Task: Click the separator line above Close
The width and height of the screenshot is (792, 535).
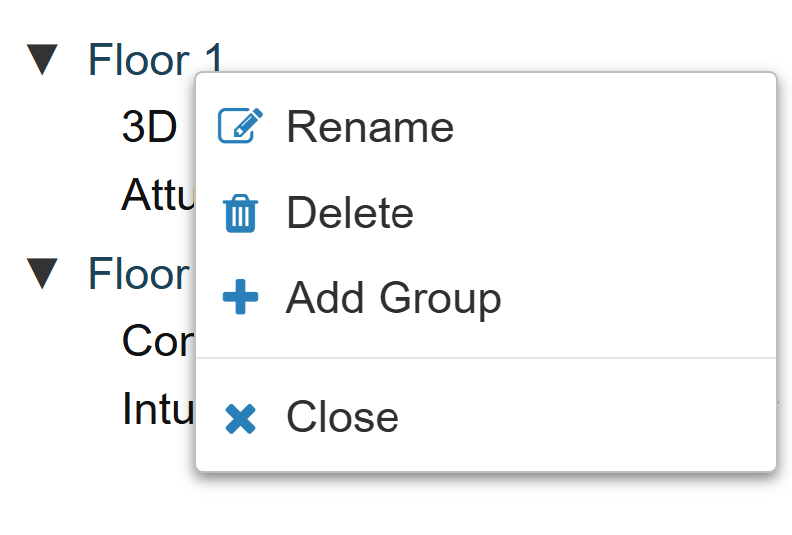Action: 485,357
